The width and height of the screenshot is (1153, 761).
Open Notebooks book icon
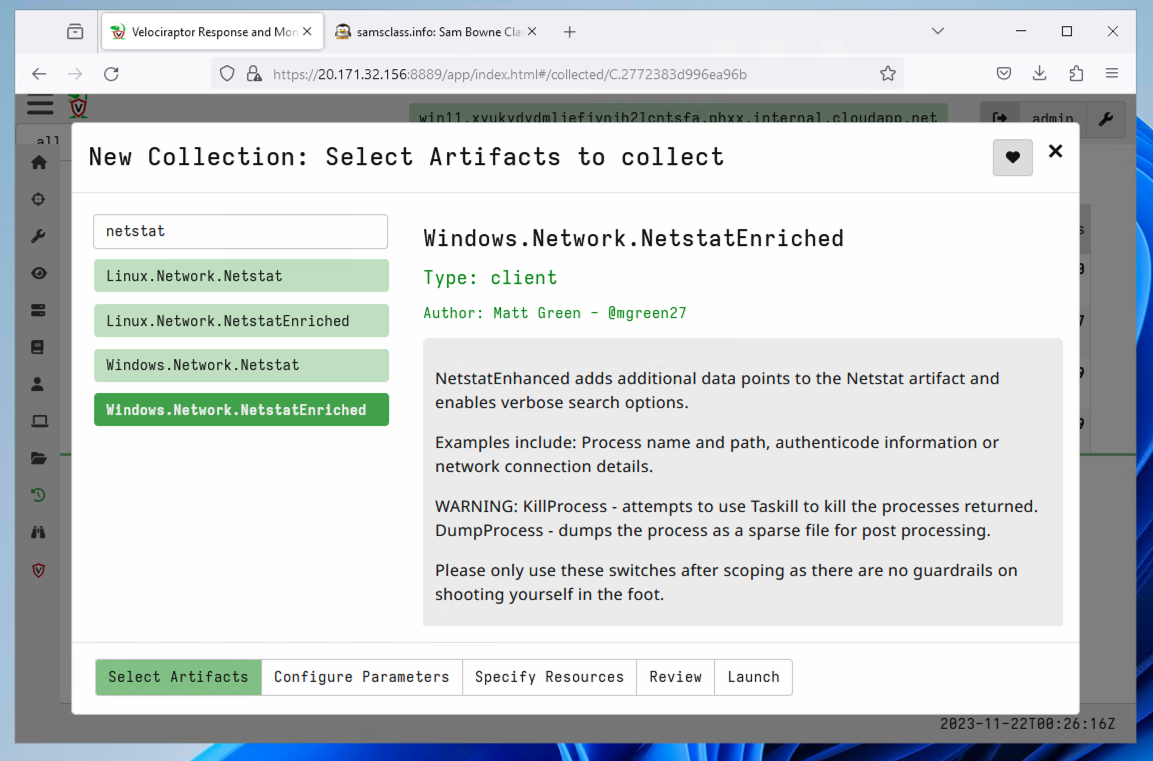39,347
